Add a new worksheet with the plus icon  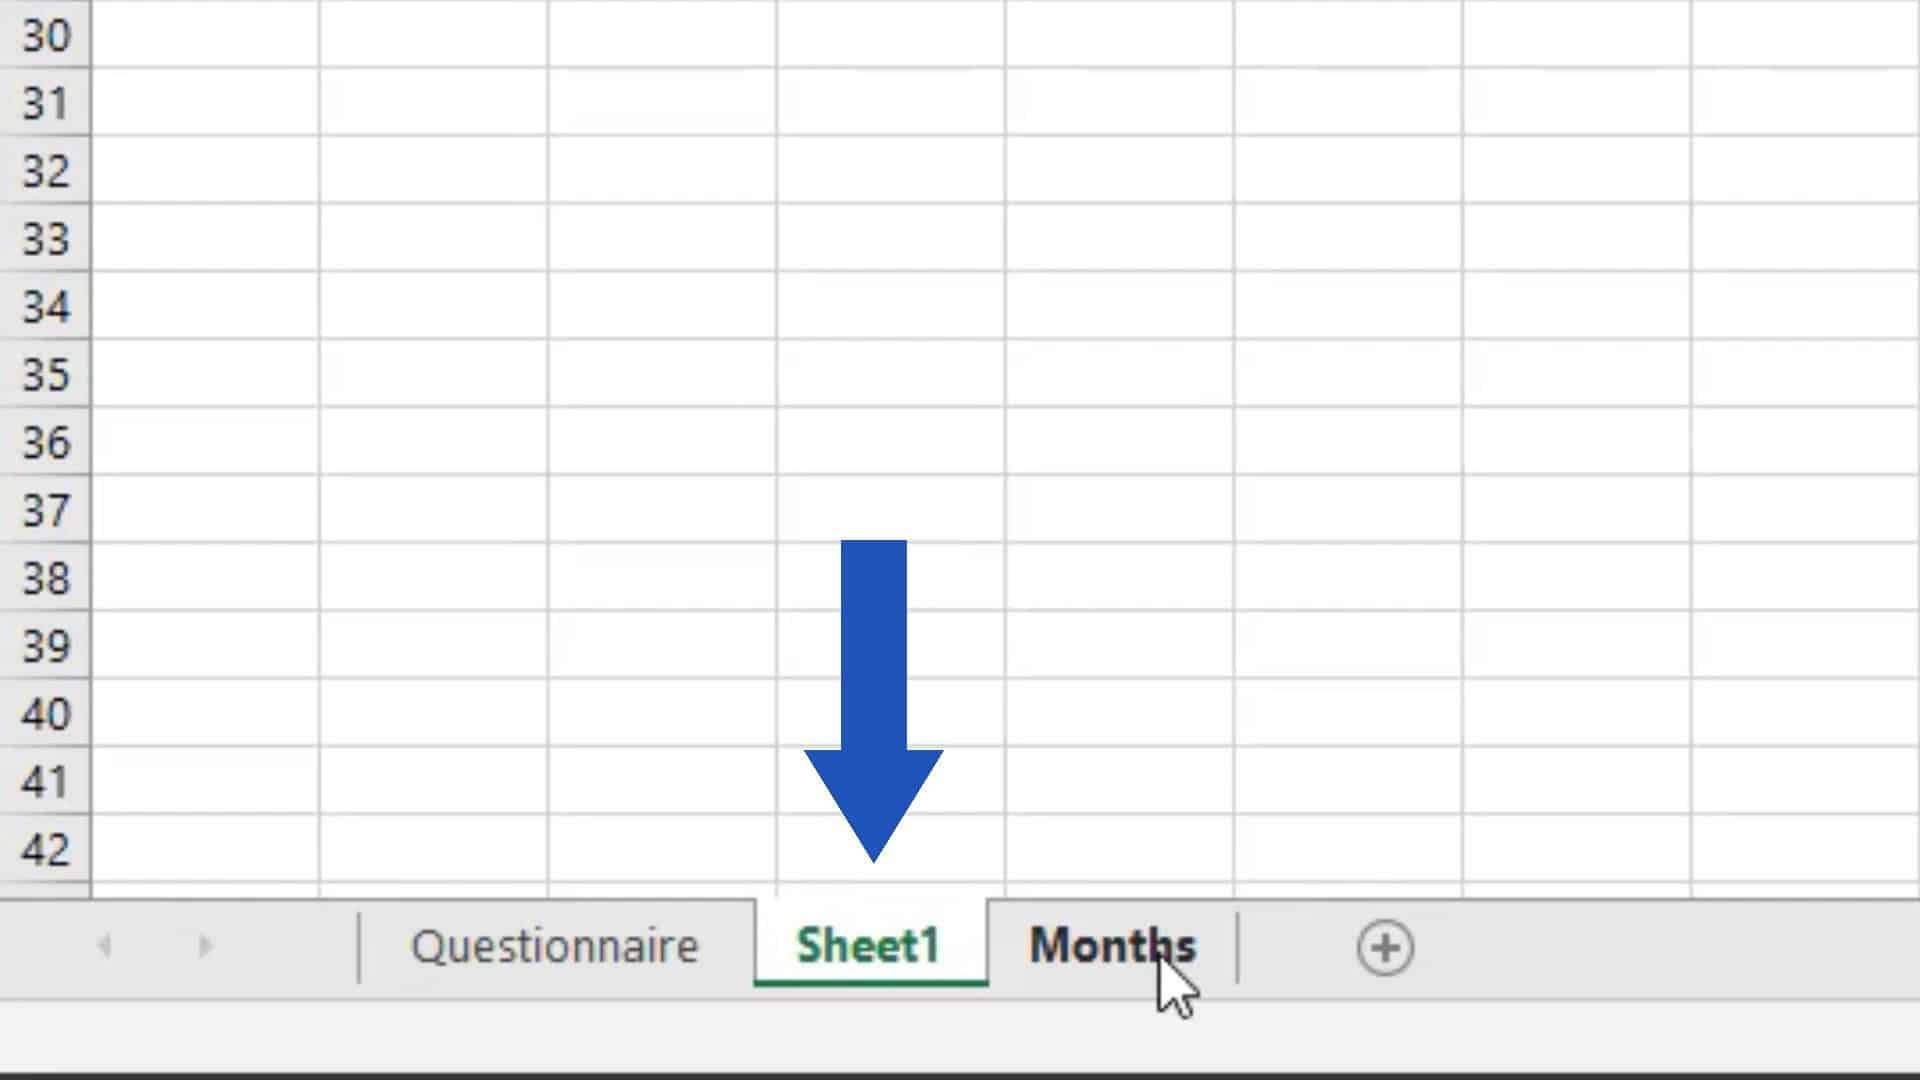click(1385, 947)
